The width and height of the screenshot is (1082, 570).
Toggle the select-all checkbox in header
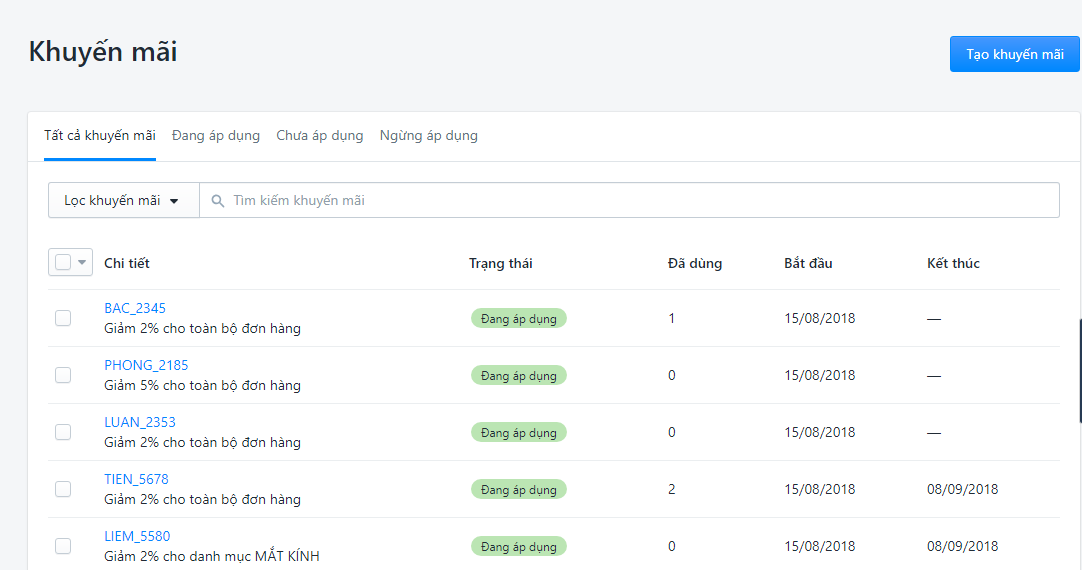pyautogui.click(x=63, y=263)
